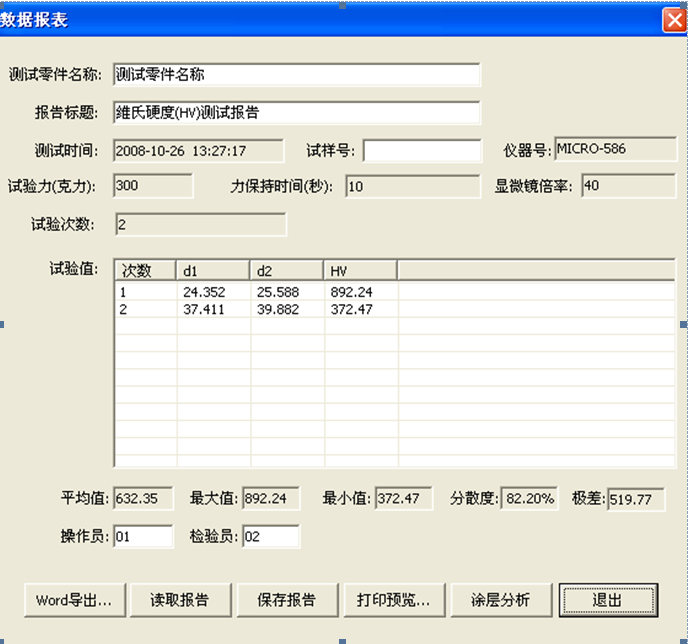Click 保存报告 to save report
Screen dimensions: 688x644
tap(286, 600)
